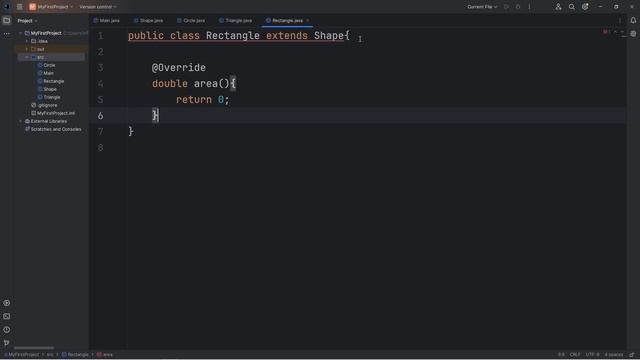Screen dimensions: 640x360
Task: Collapse the MyFirstProject root node
Action: (20, 33)
